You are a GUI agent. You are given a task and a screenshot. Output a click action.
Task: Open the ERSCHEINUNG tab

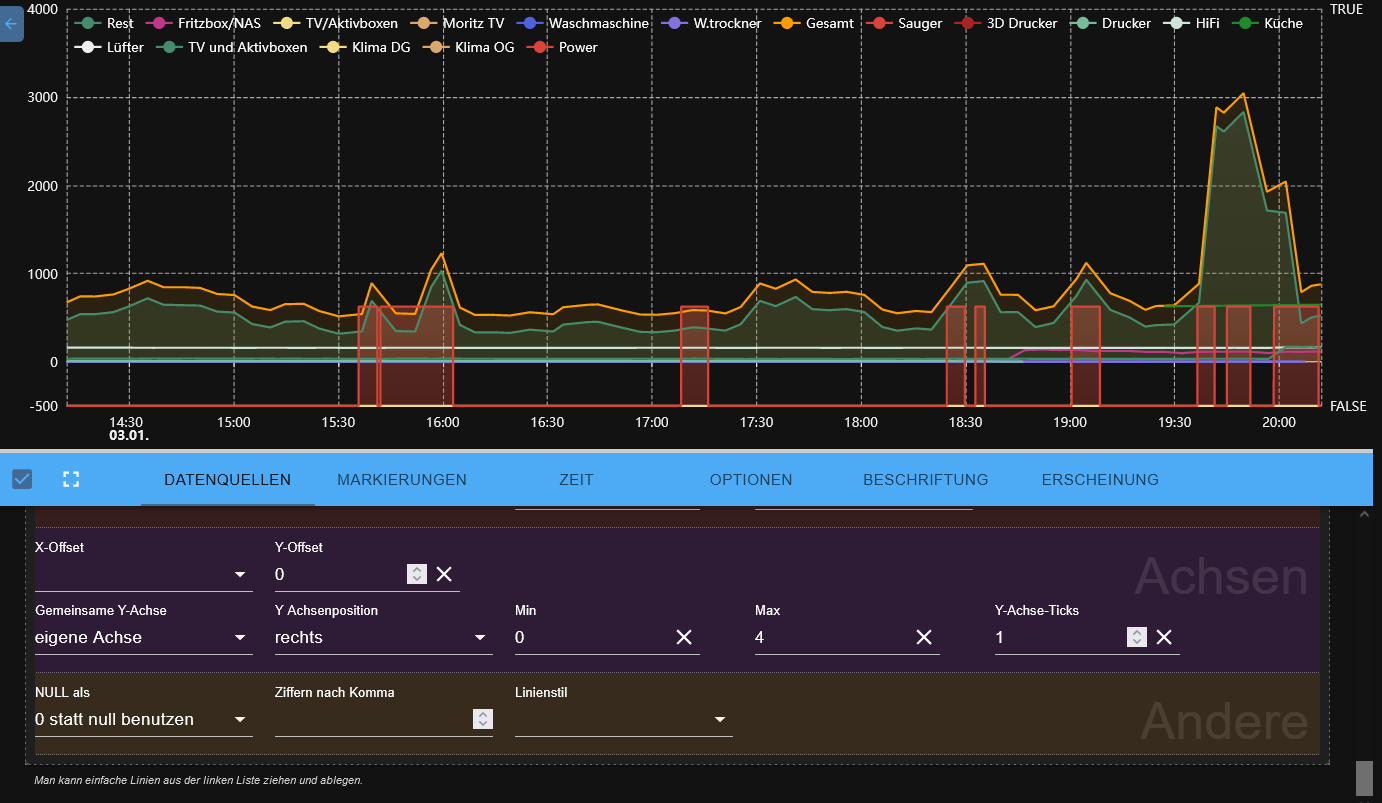(1100, 480)
